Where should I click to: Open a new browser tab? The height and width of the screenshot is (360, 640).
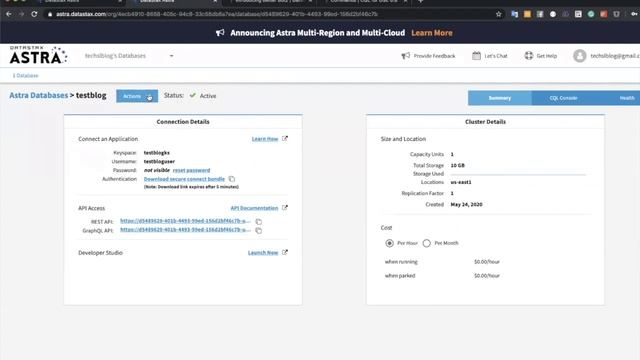[x=420, y=2]
